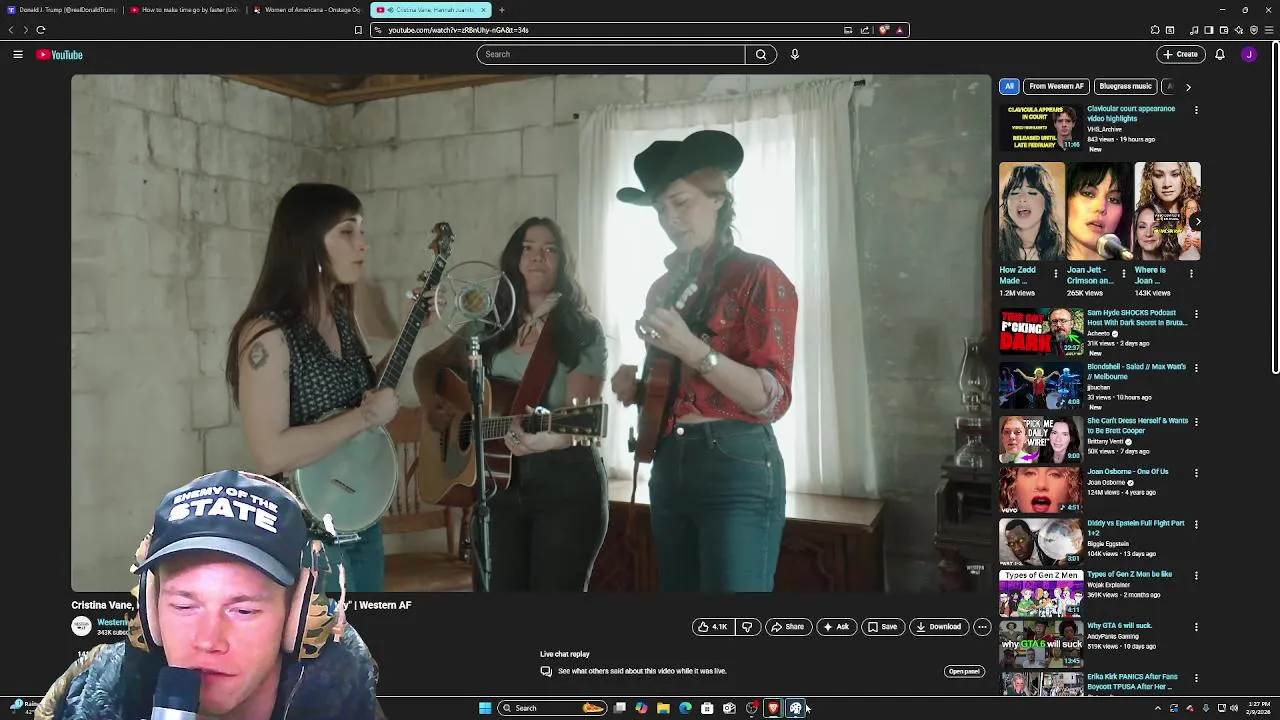Open Microsoft Edge from taskbar

coord(685,708)
